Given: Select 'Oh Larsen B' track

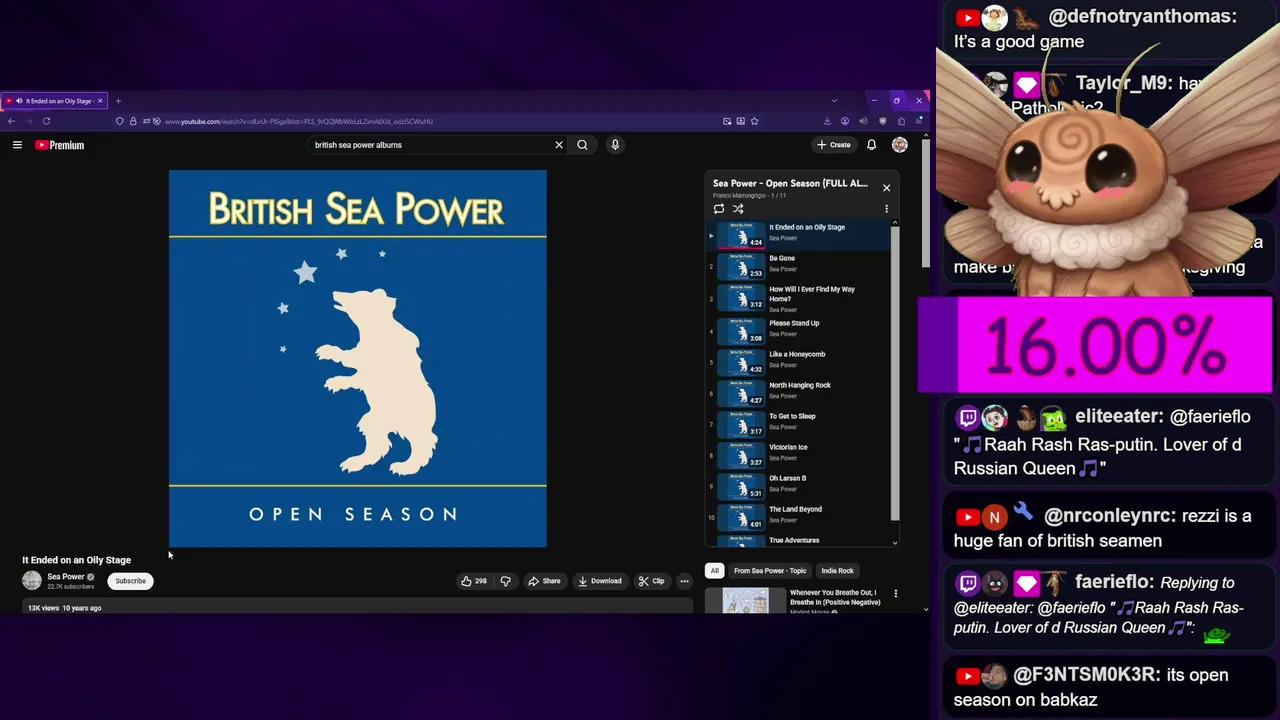Looking at the screenshot, I should 798,484.
